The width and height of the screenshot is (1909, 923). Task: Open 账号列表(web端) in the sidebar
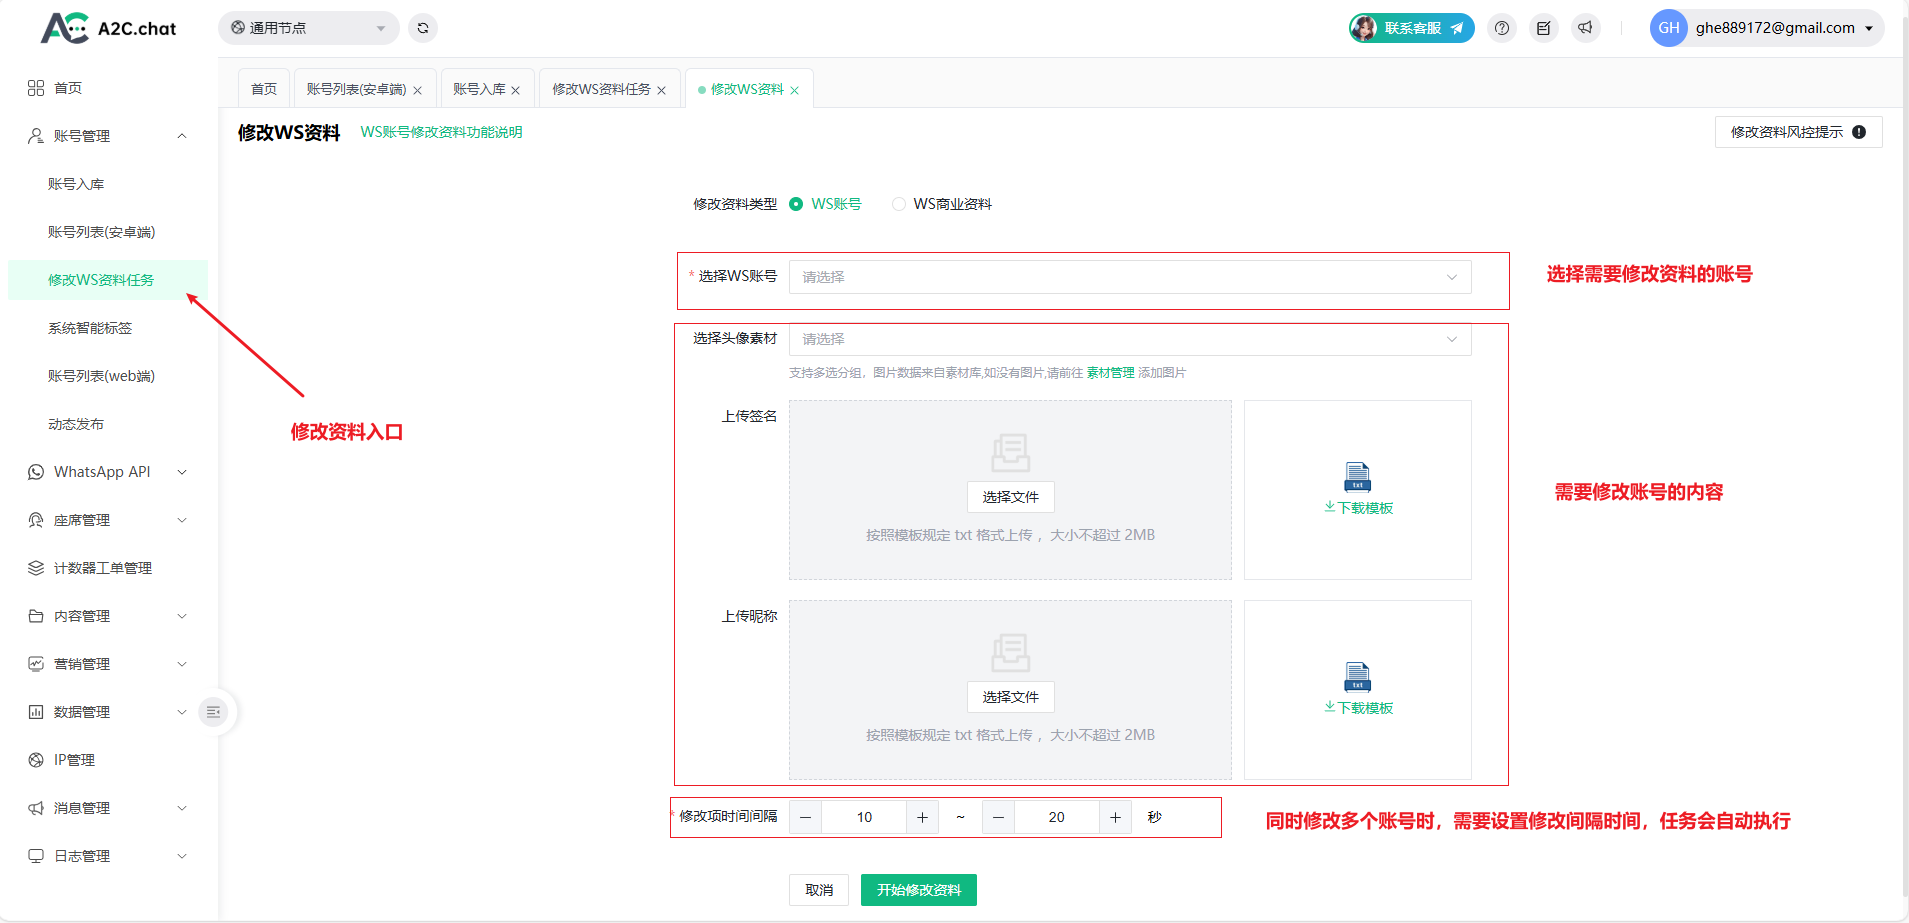tap(101, 376)
